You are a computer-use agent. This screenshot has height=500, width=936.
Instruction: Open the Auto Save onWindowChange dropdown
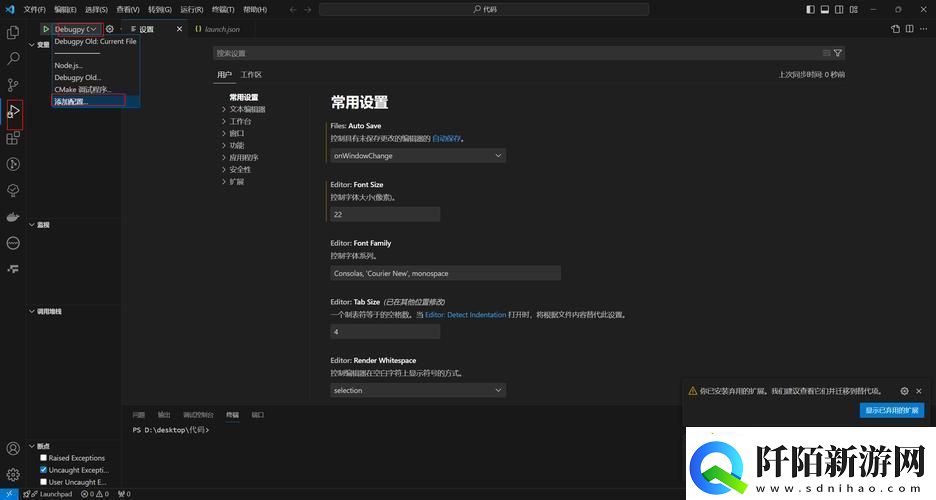(x=418, y=156)
